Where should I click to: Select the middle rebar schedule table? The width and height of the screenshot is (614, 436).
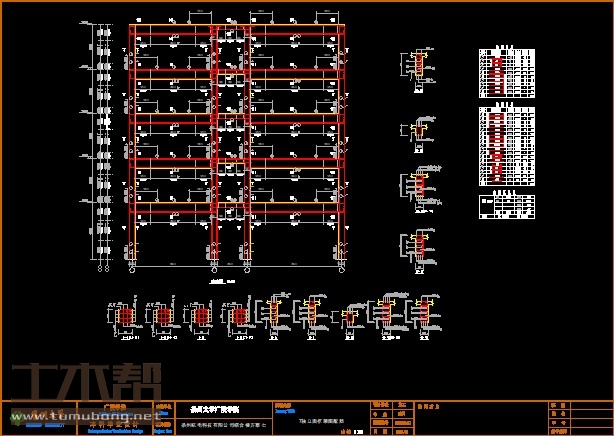pyautogui.click(x=506, y=146)
